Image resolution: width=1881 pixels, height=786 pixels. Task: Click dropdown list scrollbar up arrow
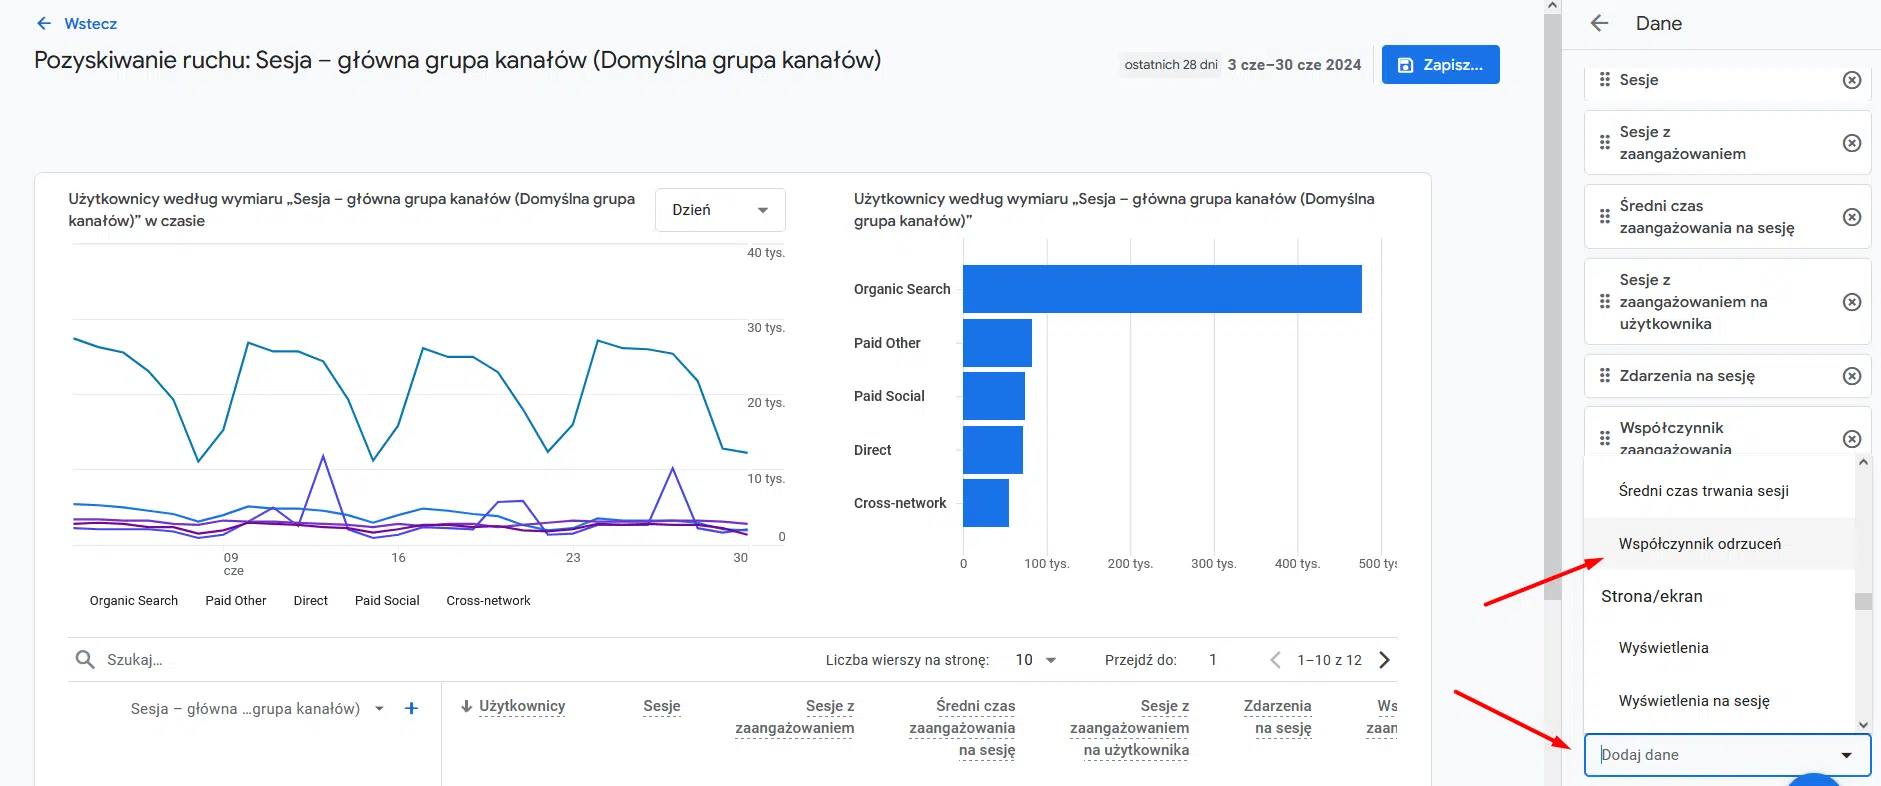(1862, 462)
